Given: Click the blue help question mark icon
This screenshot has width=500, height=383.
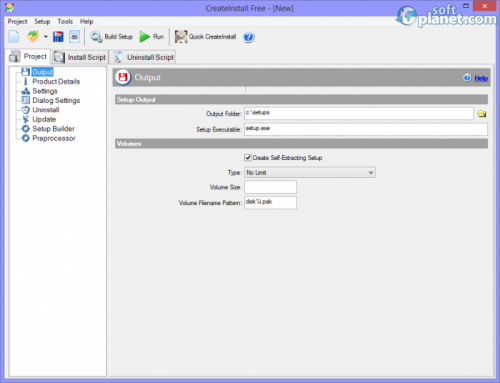Looking at the screenshot, I should (248, 37).
